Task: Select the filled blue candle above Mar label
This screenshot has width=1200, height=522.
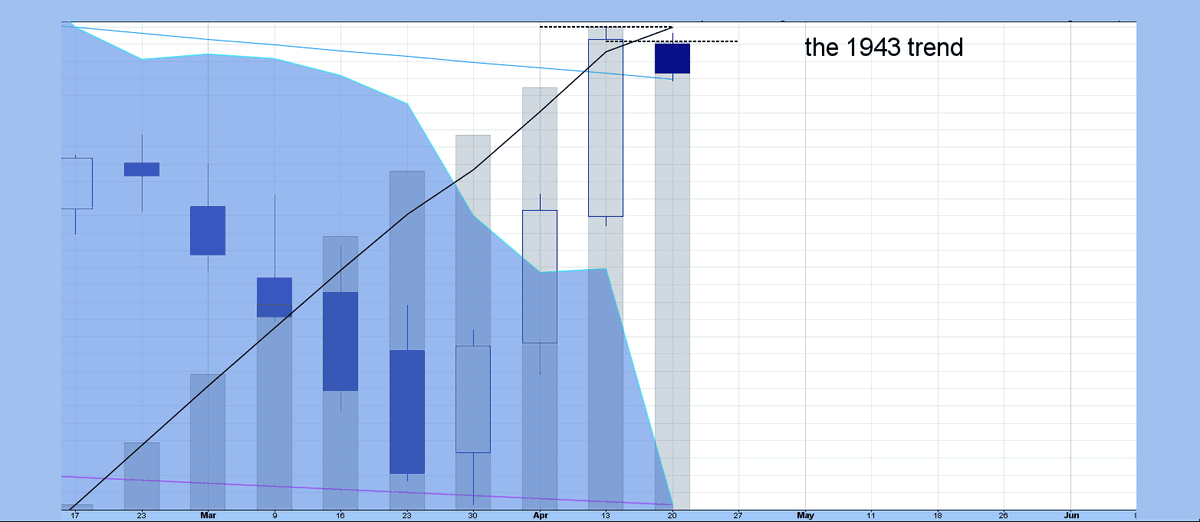Action: click(208, 231)
